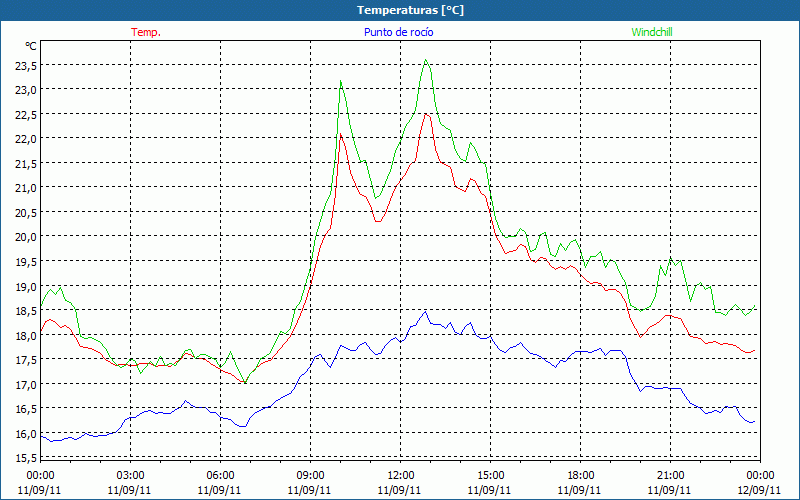Select the blue Punto de rocío legend label
Screen dimensions: 800x500
pyautogui.click(x=398, y=32)
